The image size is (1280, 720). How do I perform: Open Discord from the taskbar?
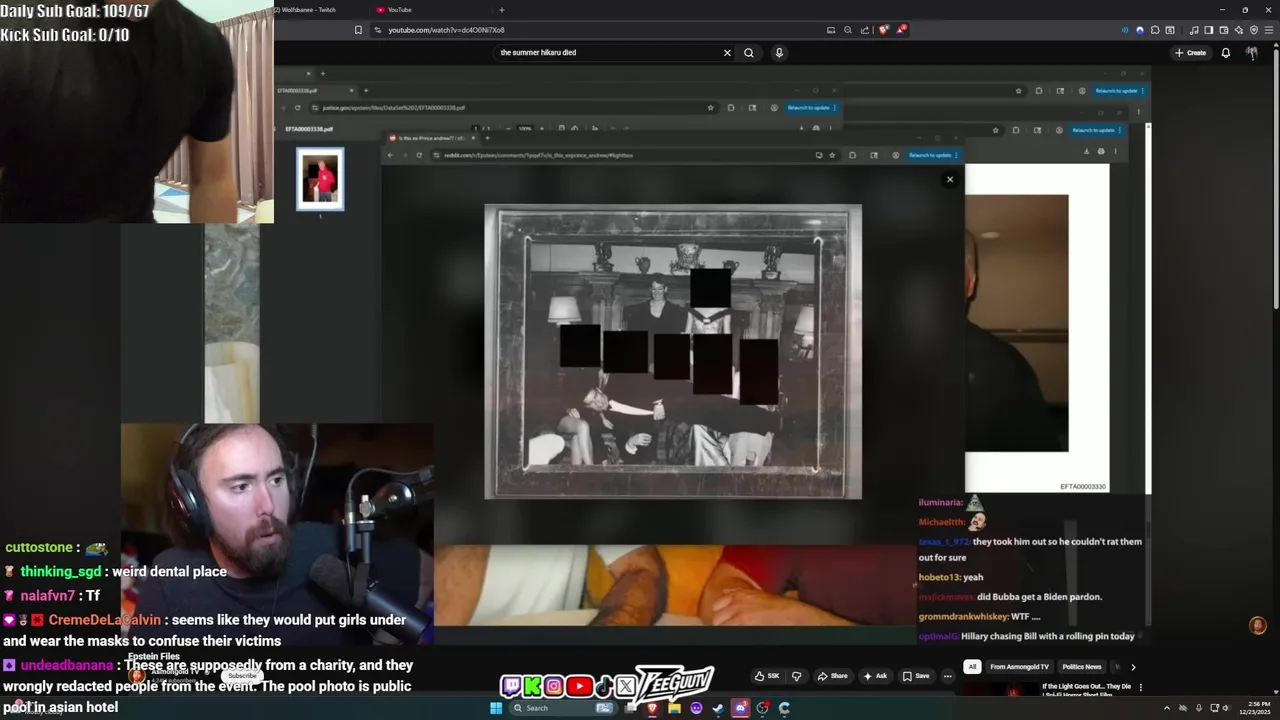coord(741,708)
